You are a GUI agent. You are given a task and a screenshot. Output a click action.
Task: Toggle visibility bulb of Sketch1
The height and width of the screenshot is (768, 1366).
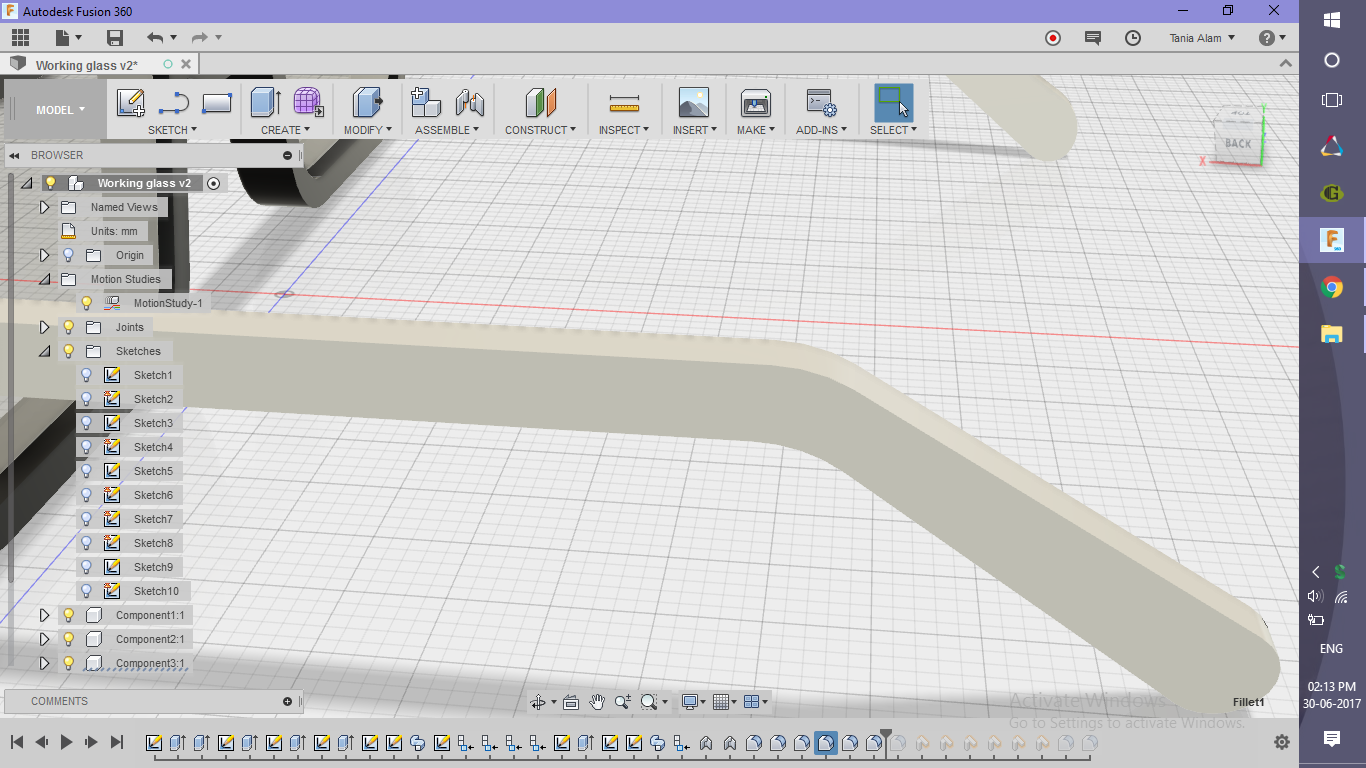[x=86, y=375]
